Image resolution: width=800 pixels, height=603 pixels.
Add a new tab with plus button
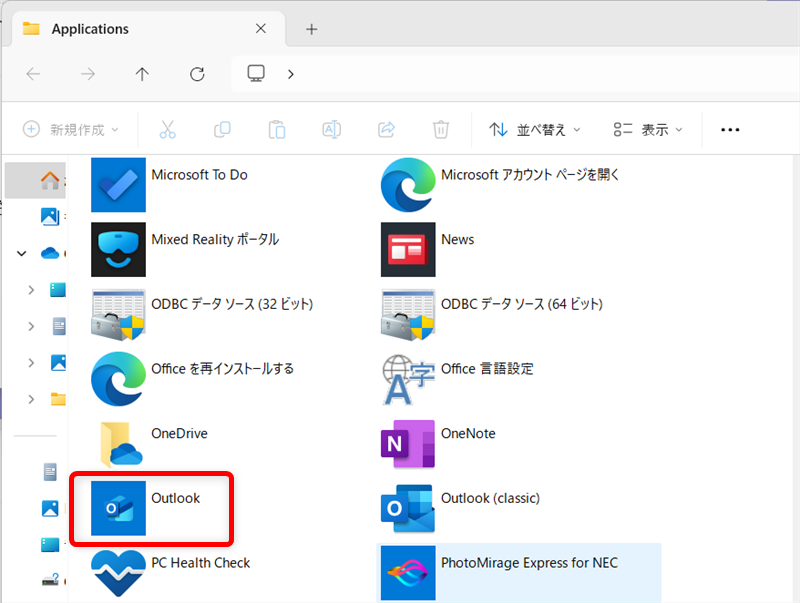tap(311, 29)
